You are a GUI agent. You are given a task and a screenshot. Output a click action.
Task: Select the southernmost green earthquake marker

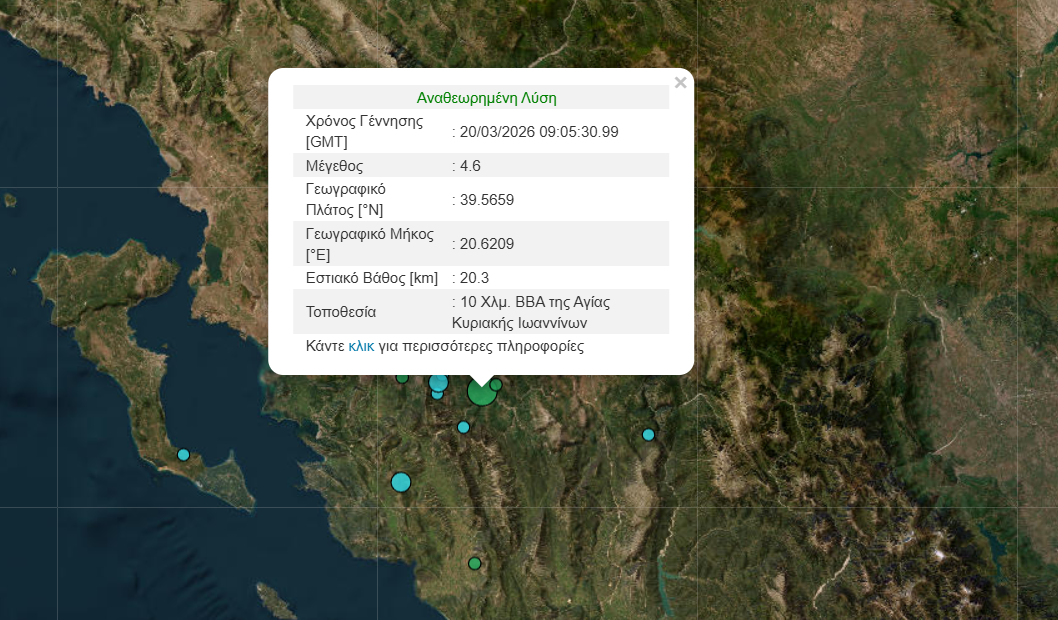475,563
